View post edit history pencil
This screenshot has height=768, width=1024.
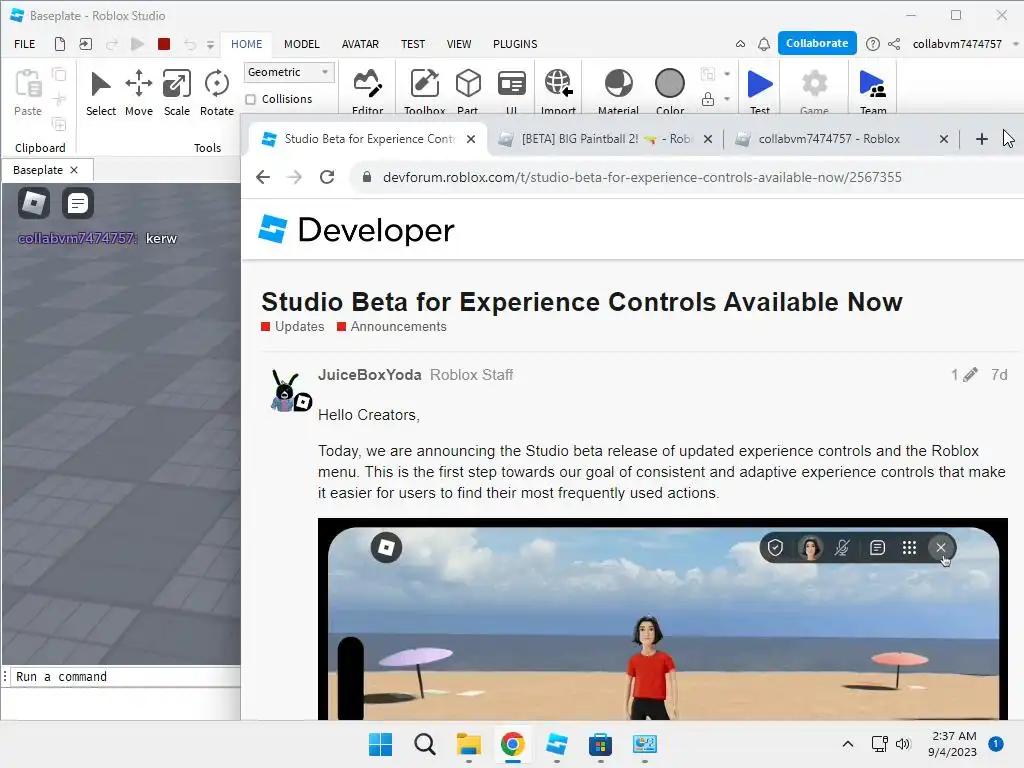(x=964, y=375)
